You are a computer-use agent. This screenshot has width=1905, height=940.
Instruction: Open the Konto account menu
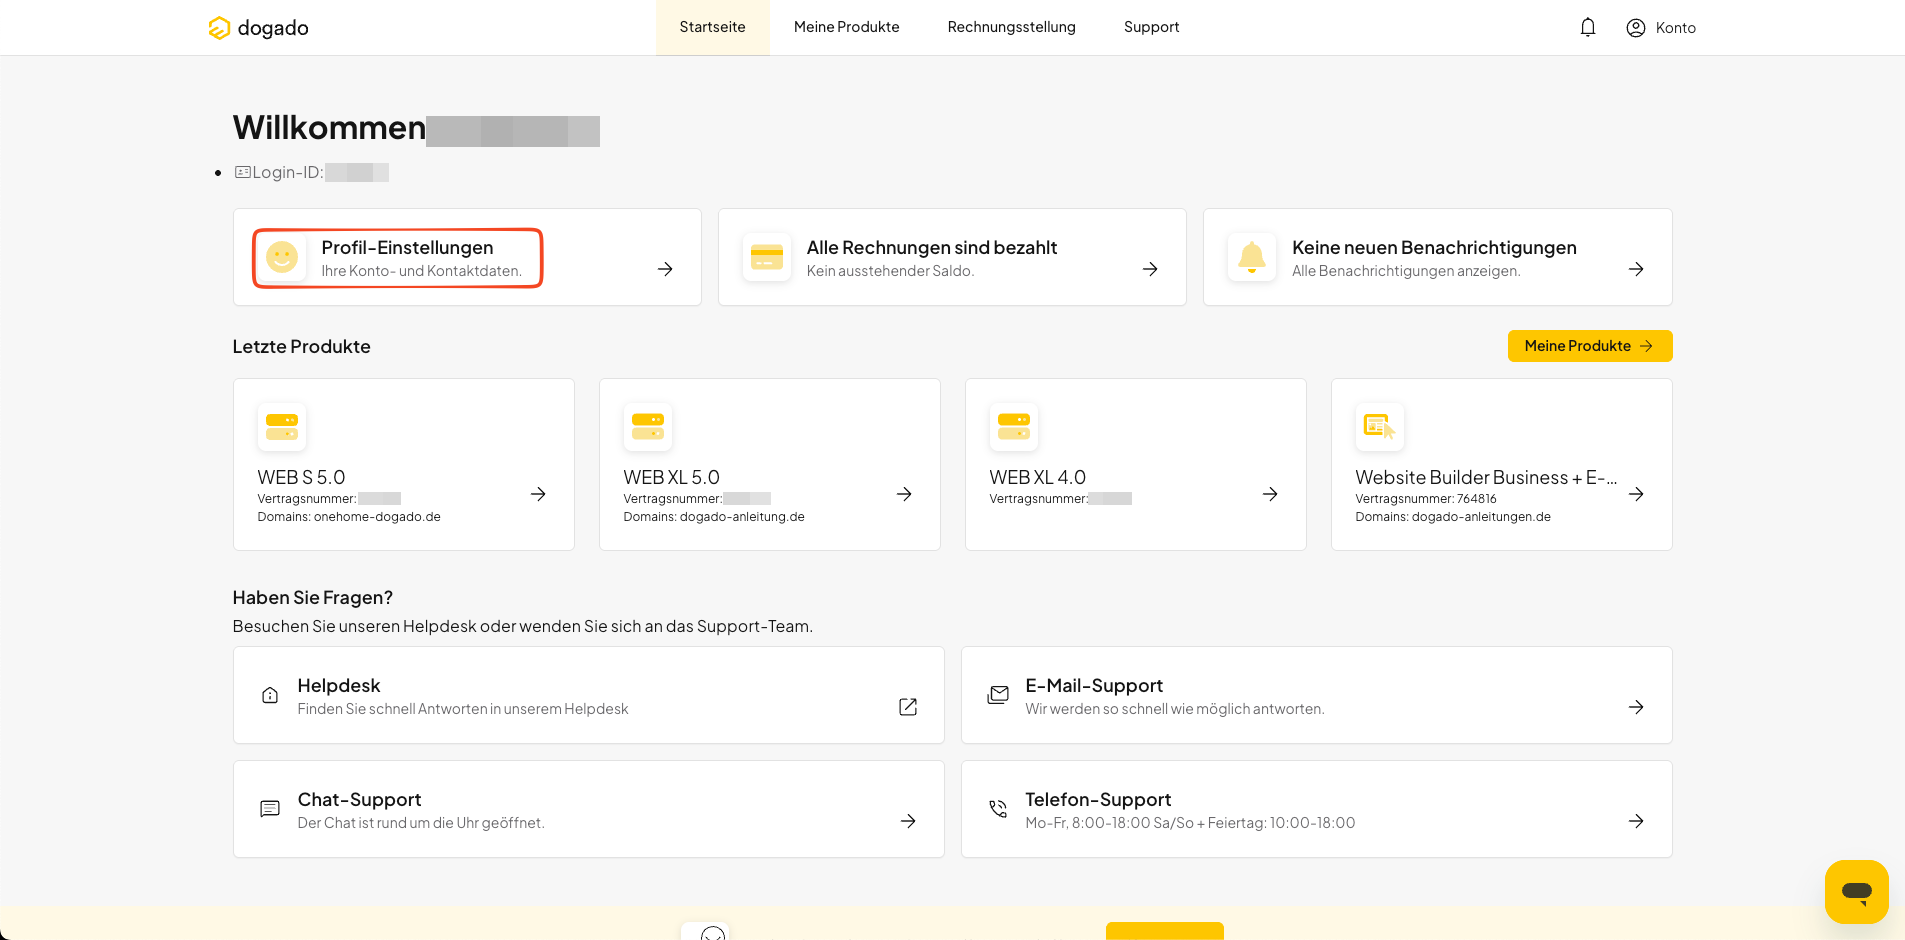pyautogui.click(x=1661, y=28)
